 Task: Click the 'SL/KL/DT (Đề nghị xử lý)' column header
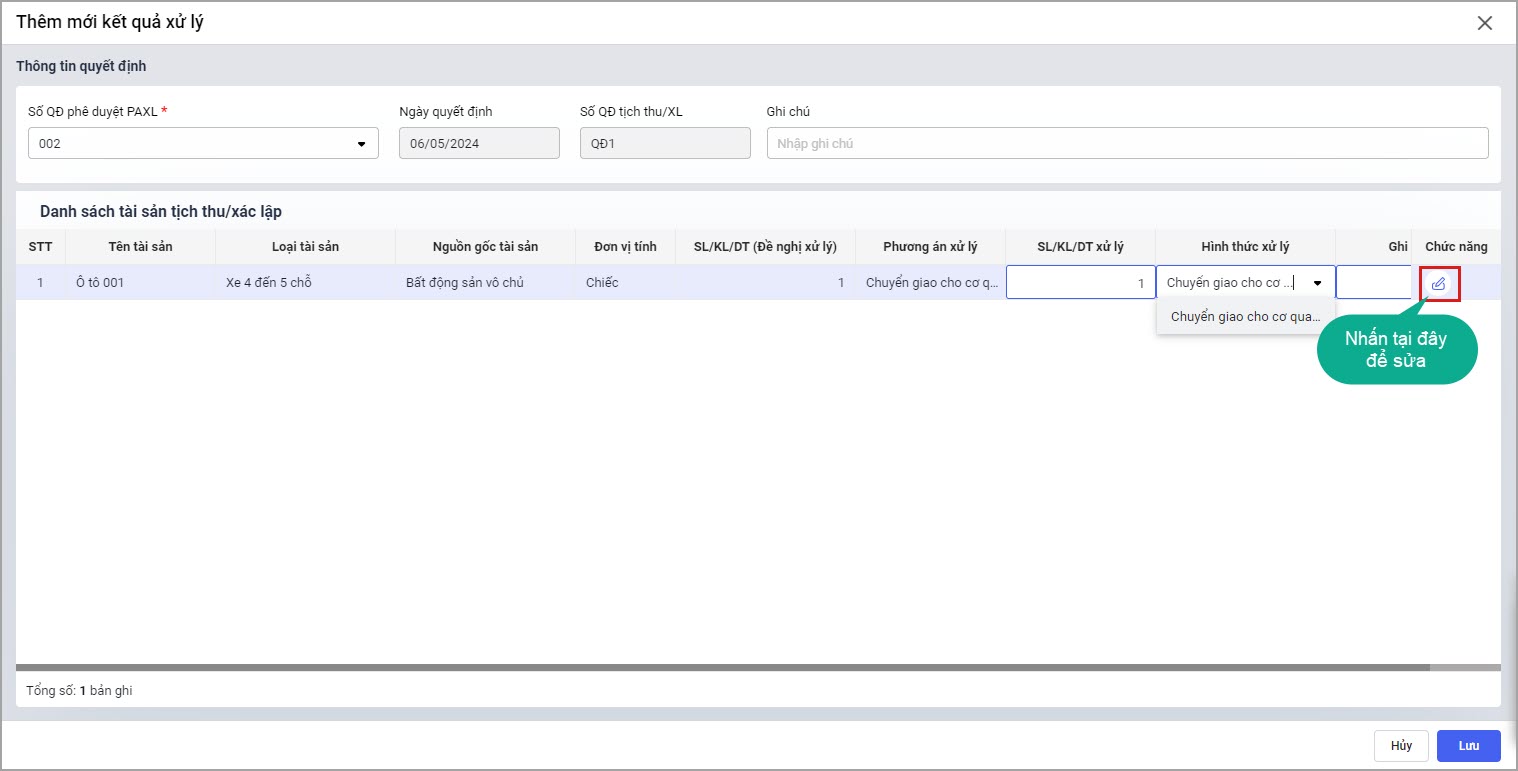[x=765, y=247]
